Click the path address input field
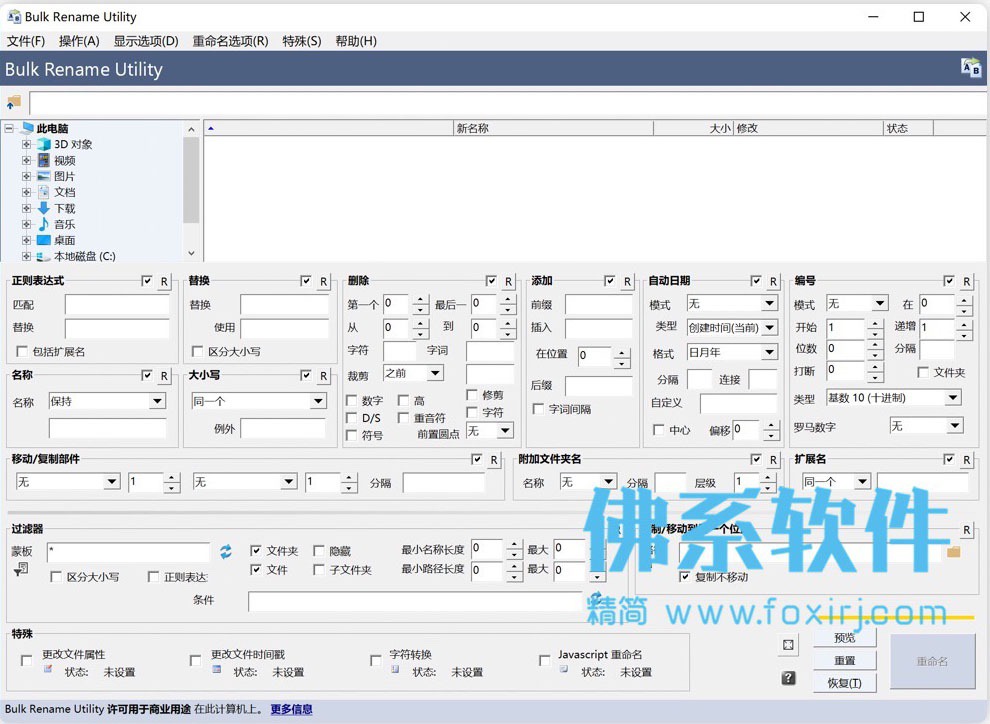This screenshot has width=990, height=724. pyautogui.click(x=508, y=103)
